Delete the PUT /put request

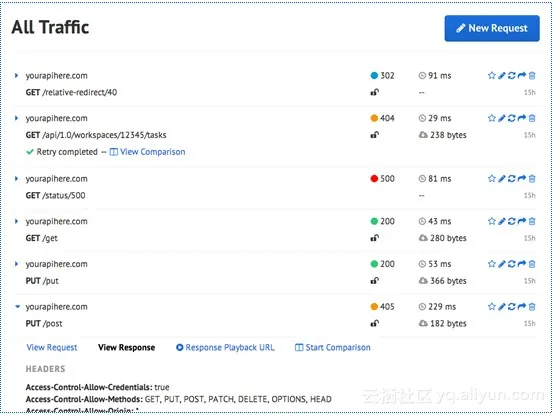532,264
